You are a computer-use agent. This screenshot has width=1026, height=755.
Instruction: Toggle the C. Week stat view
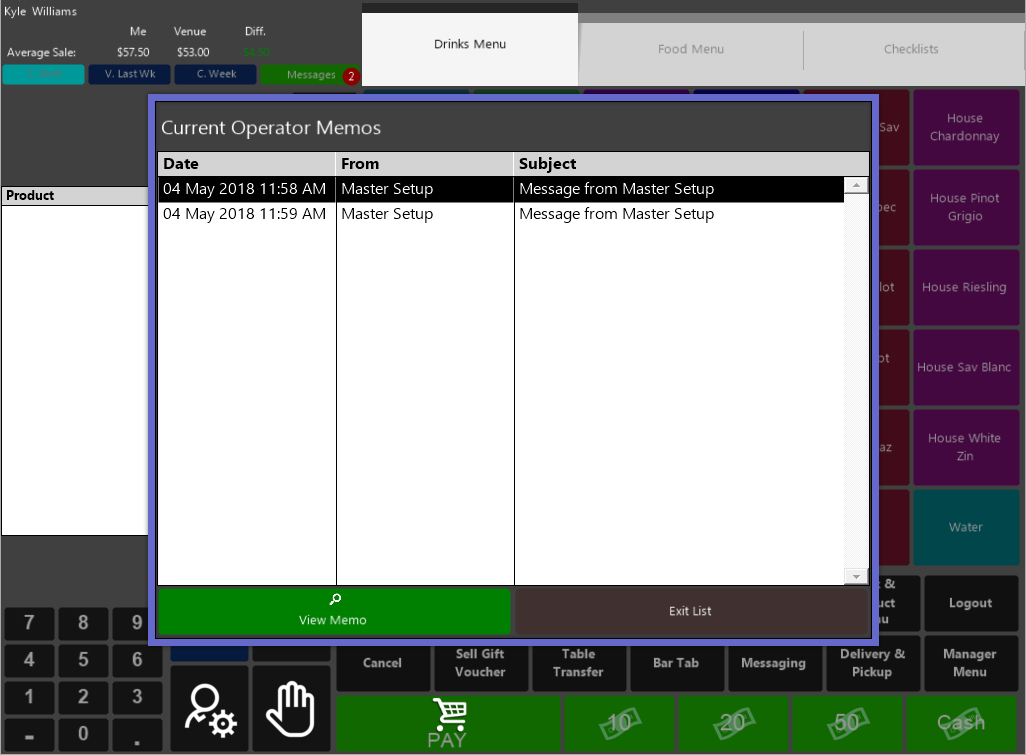click(215, 75)
